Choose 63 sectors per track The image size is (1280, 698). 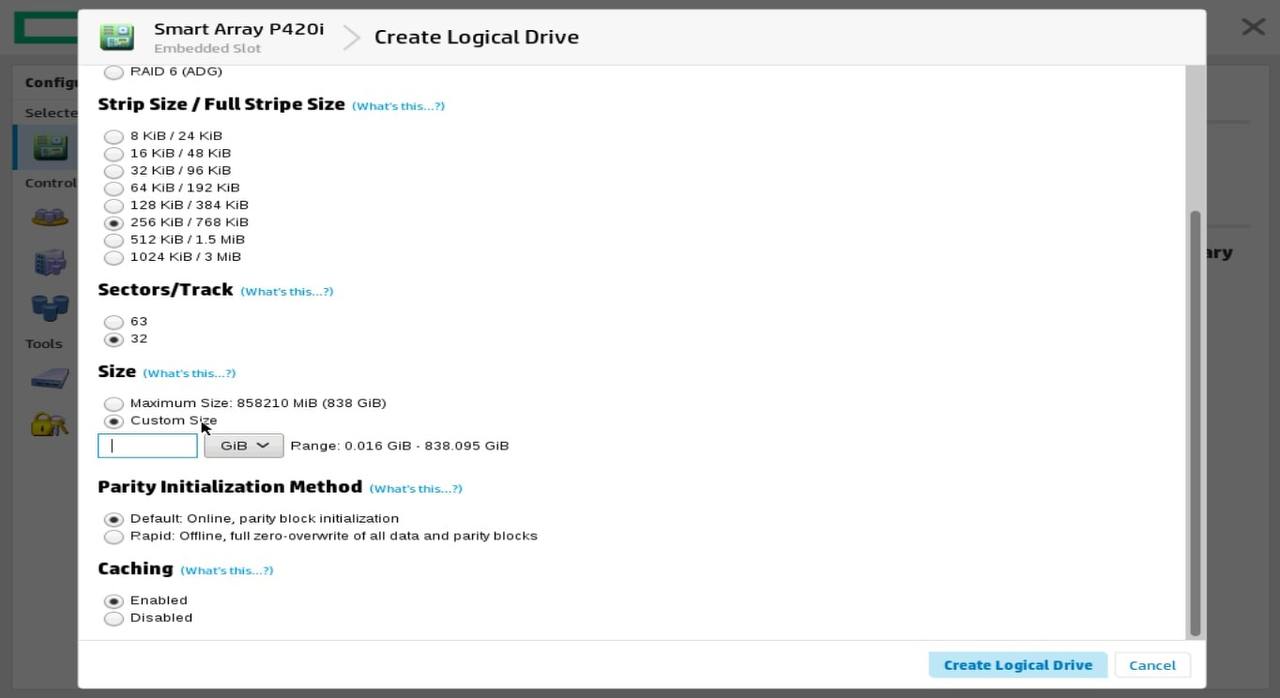(x=114, y=322)
